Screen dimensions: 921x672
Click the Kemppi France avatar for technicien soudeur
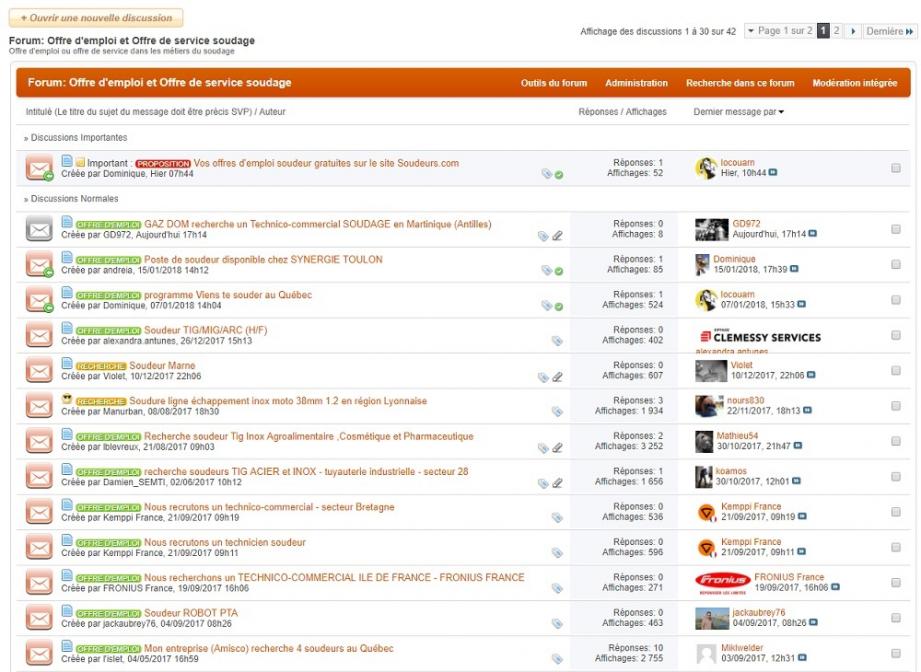click(706, 547)
